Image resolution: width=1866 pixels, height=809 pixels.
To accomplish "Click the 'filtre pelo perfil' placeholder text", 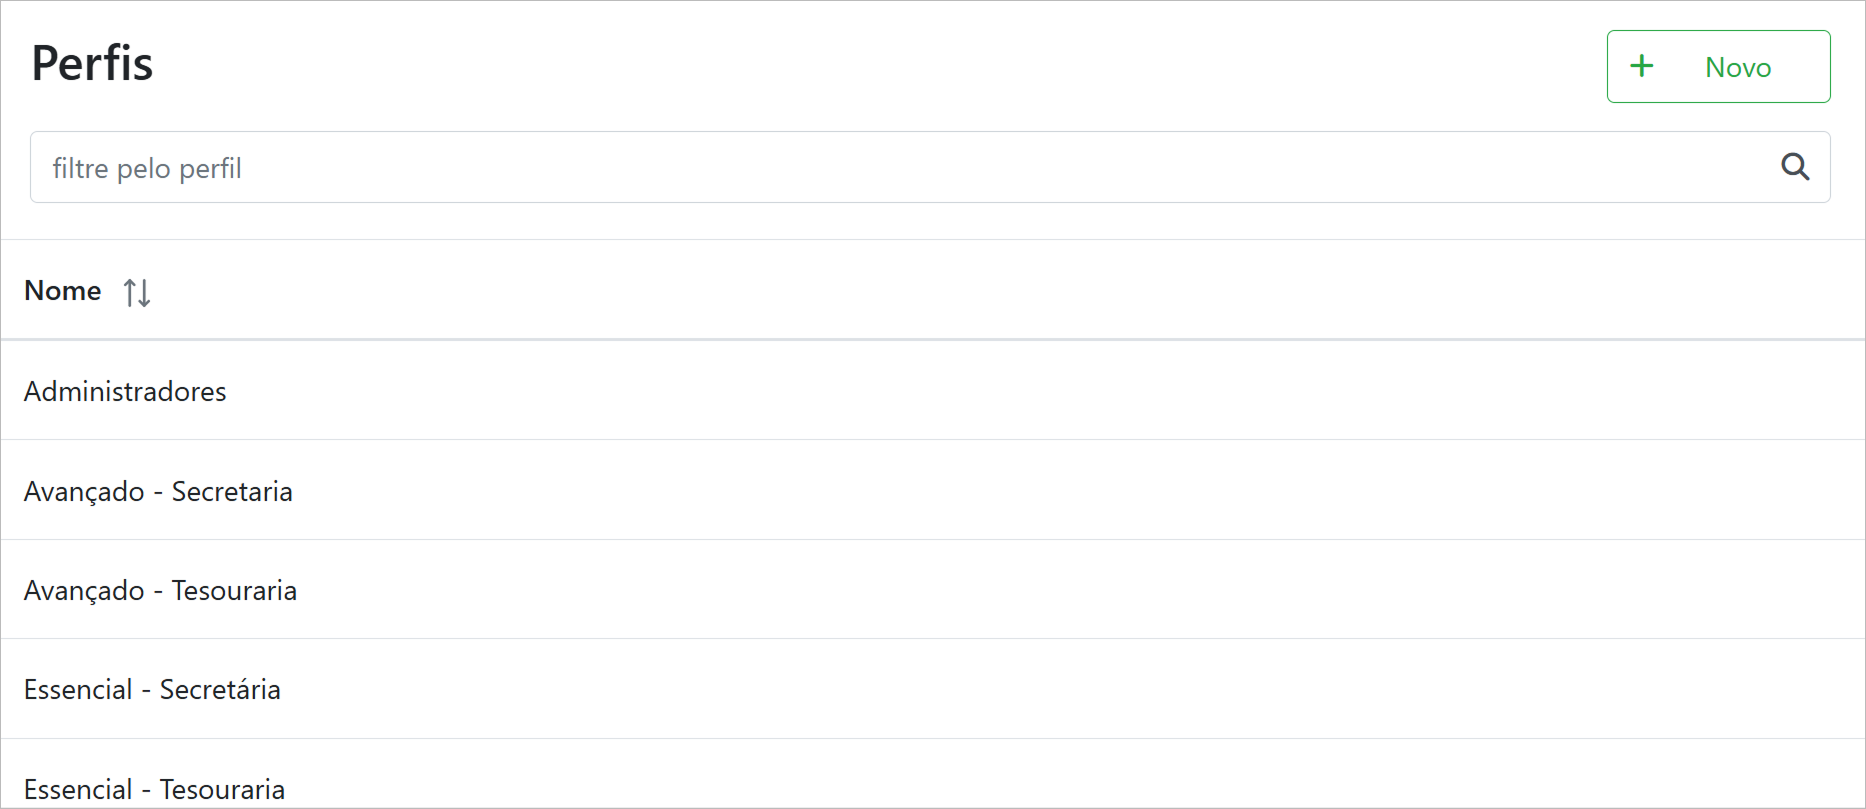I will [147, 168].
